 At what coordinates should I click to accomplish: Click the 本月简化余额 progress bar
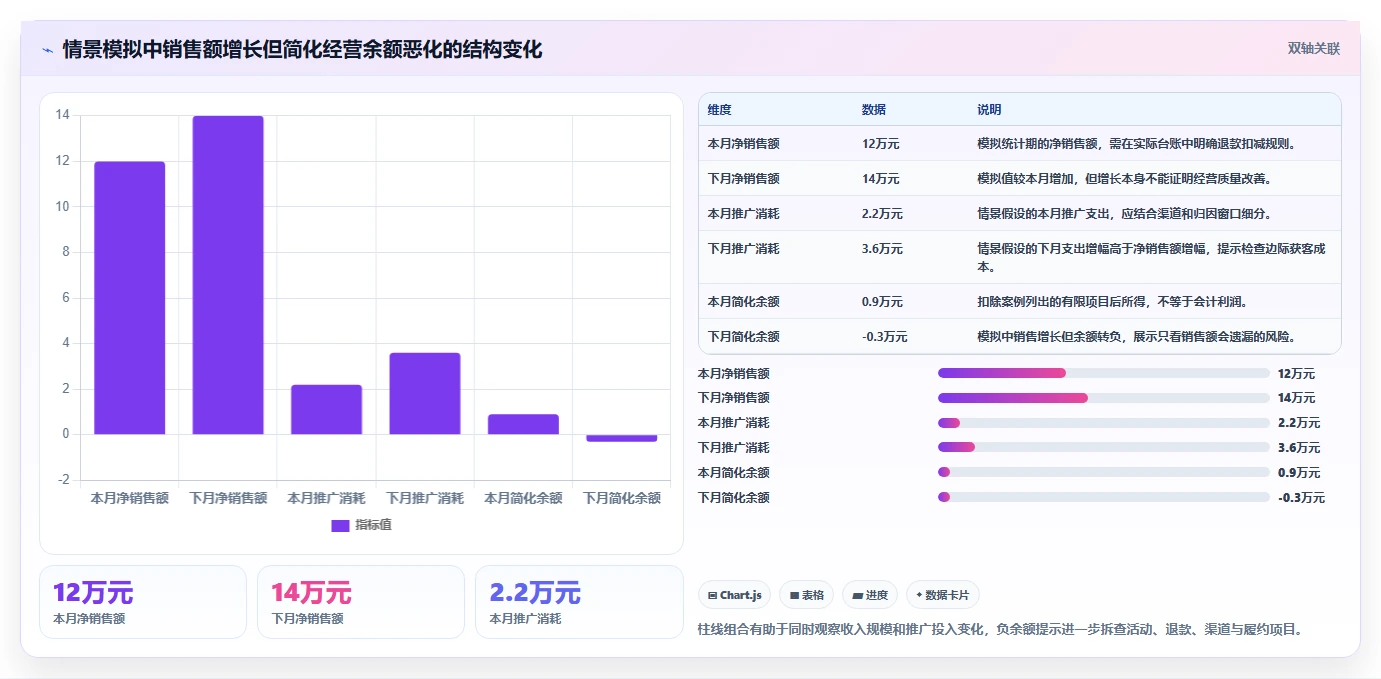1104,472
